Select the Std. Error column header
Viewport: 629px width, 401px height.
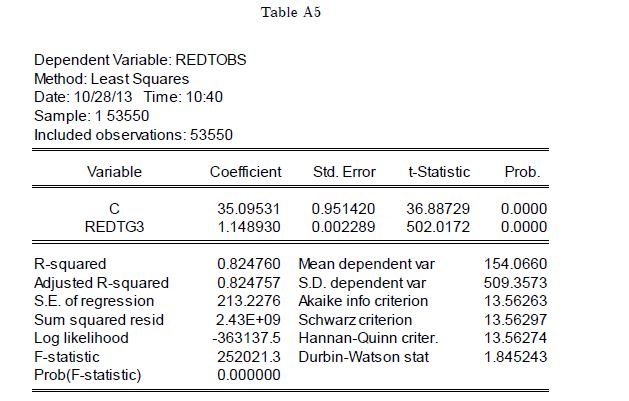pos(344,172)
